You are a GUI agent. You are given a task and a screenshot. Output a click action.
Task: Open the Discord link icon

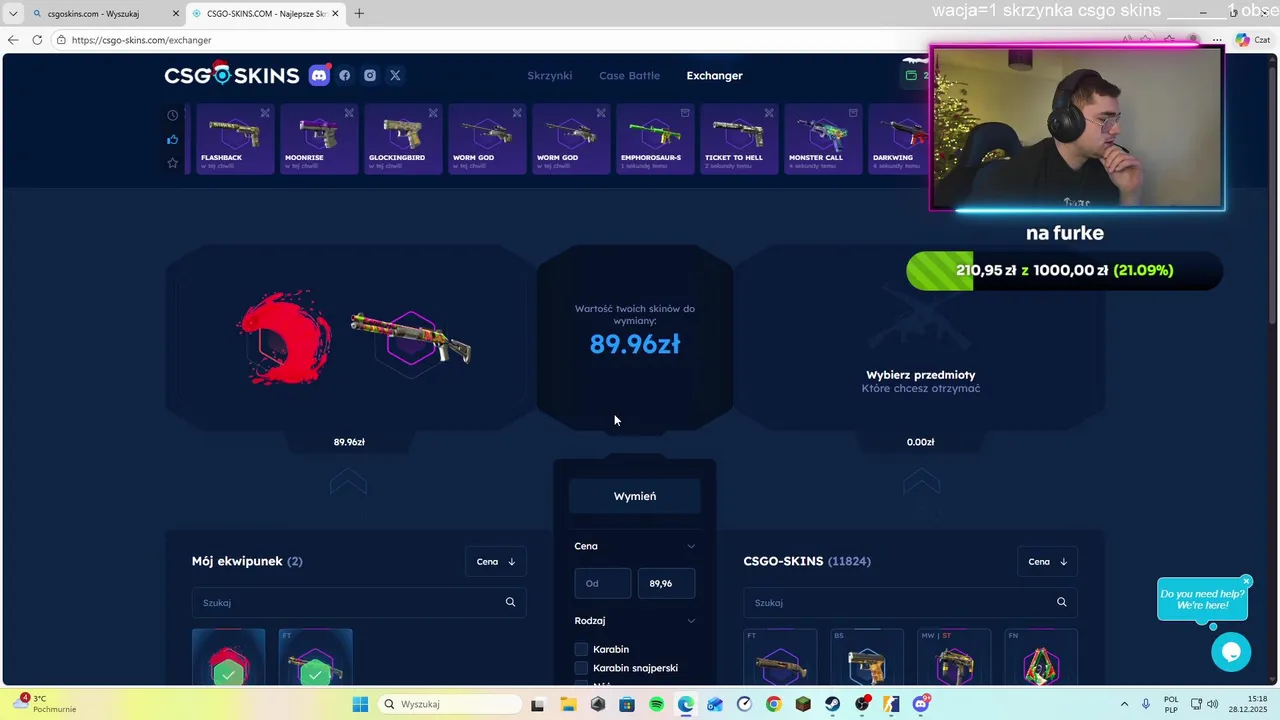coord(319,75)
